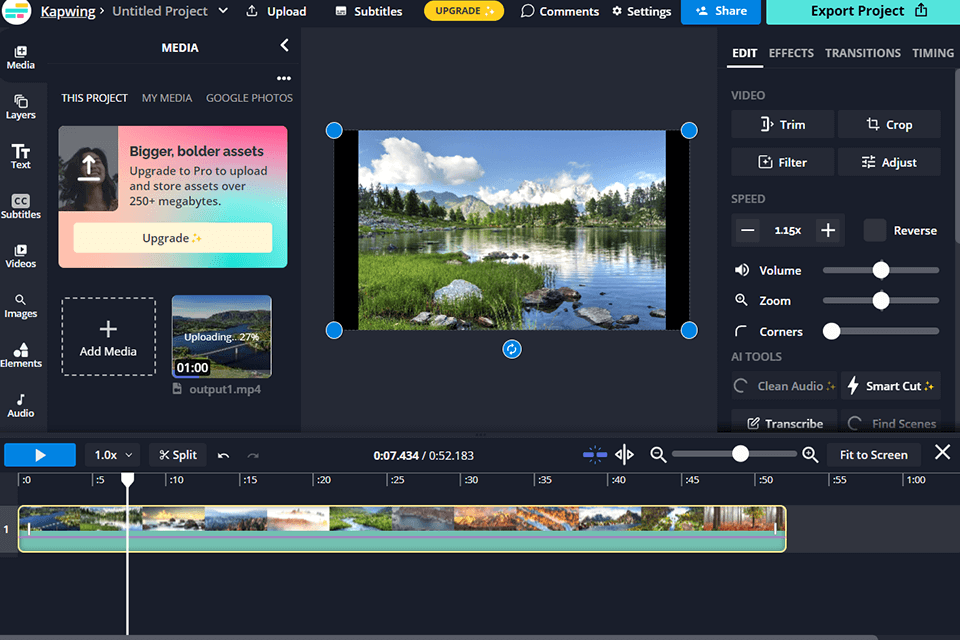
Task: Open the Elements sidebar panel
Action: click(21, 355)
